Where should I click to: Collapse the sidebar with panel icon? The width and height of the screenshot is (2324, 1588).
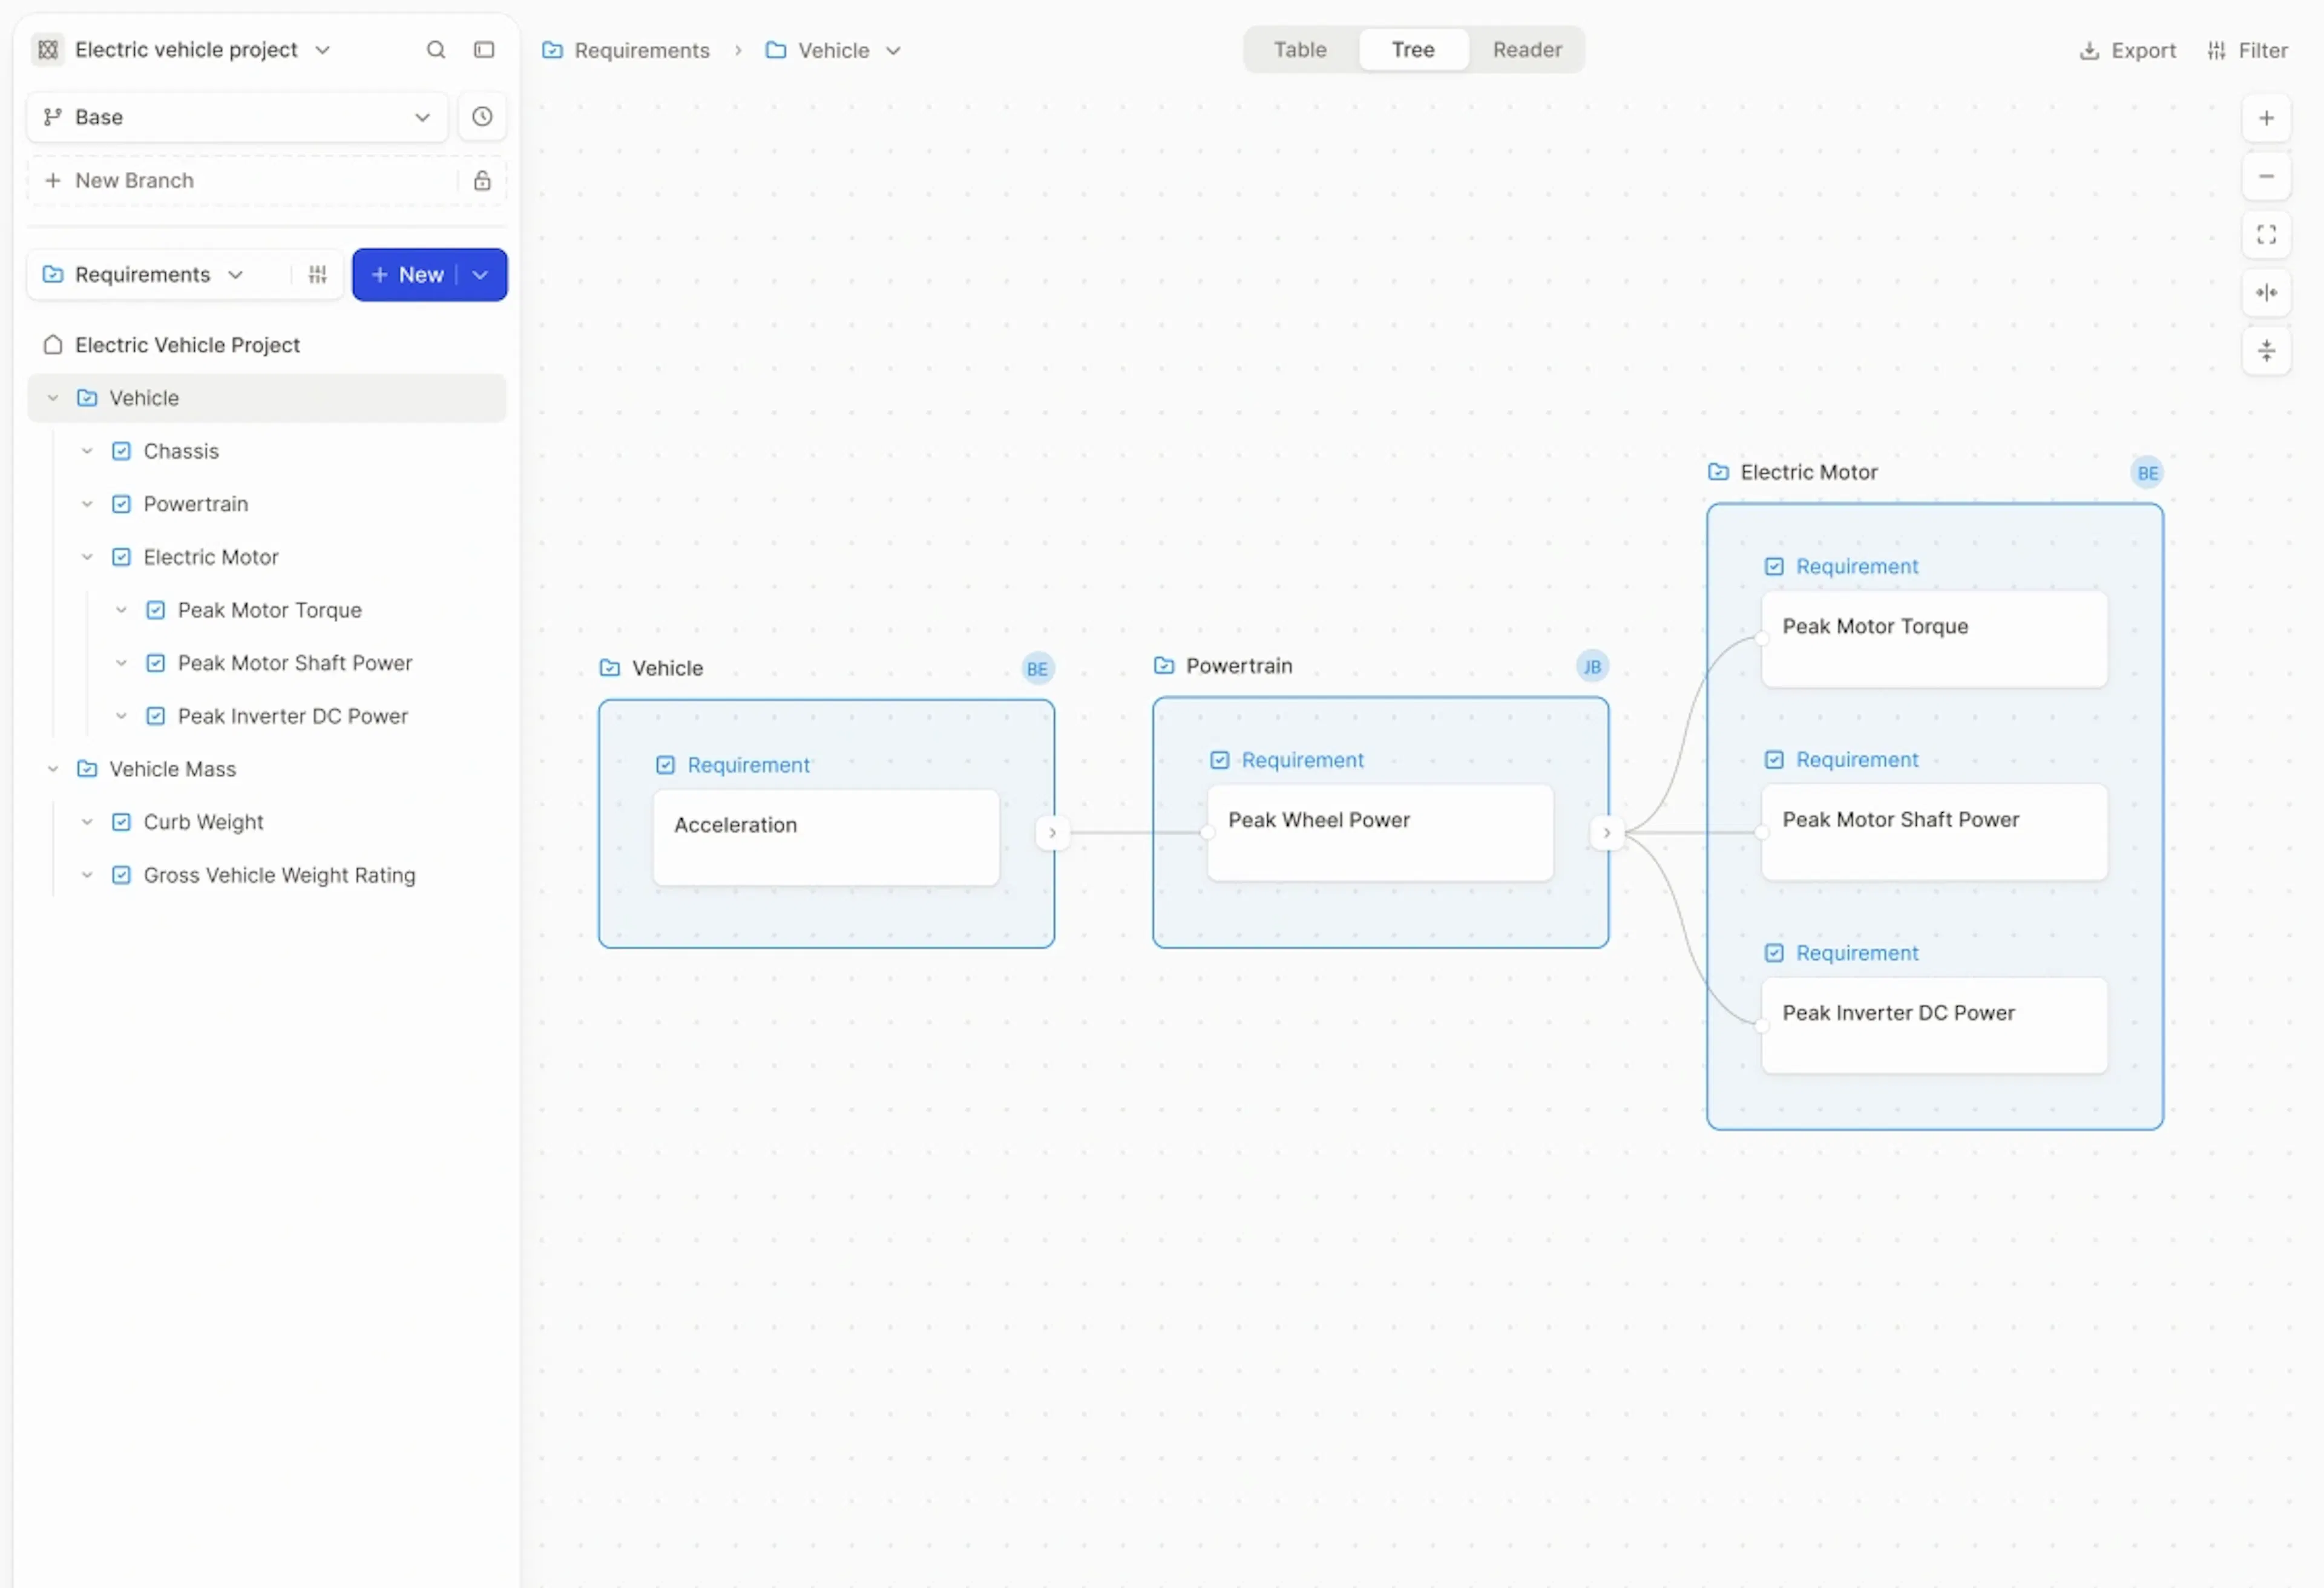tap(484, 50)
